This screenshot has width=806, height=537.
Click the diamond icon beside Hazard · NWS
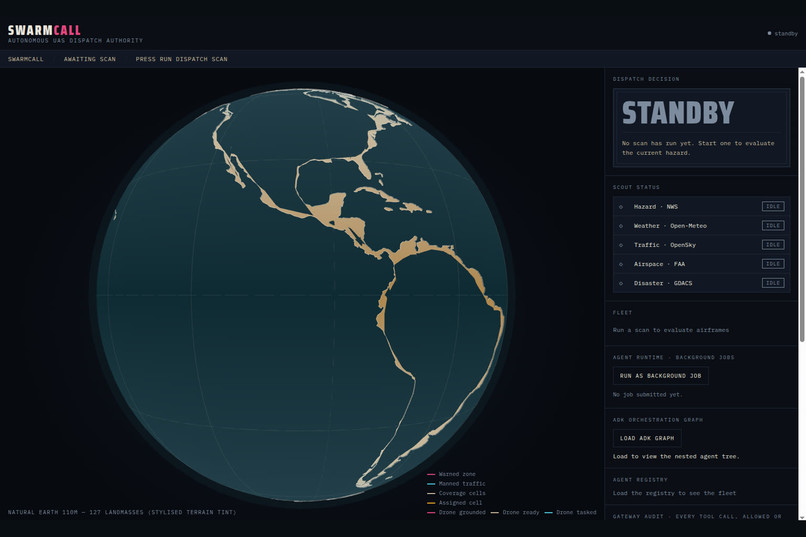click(620, 207)
